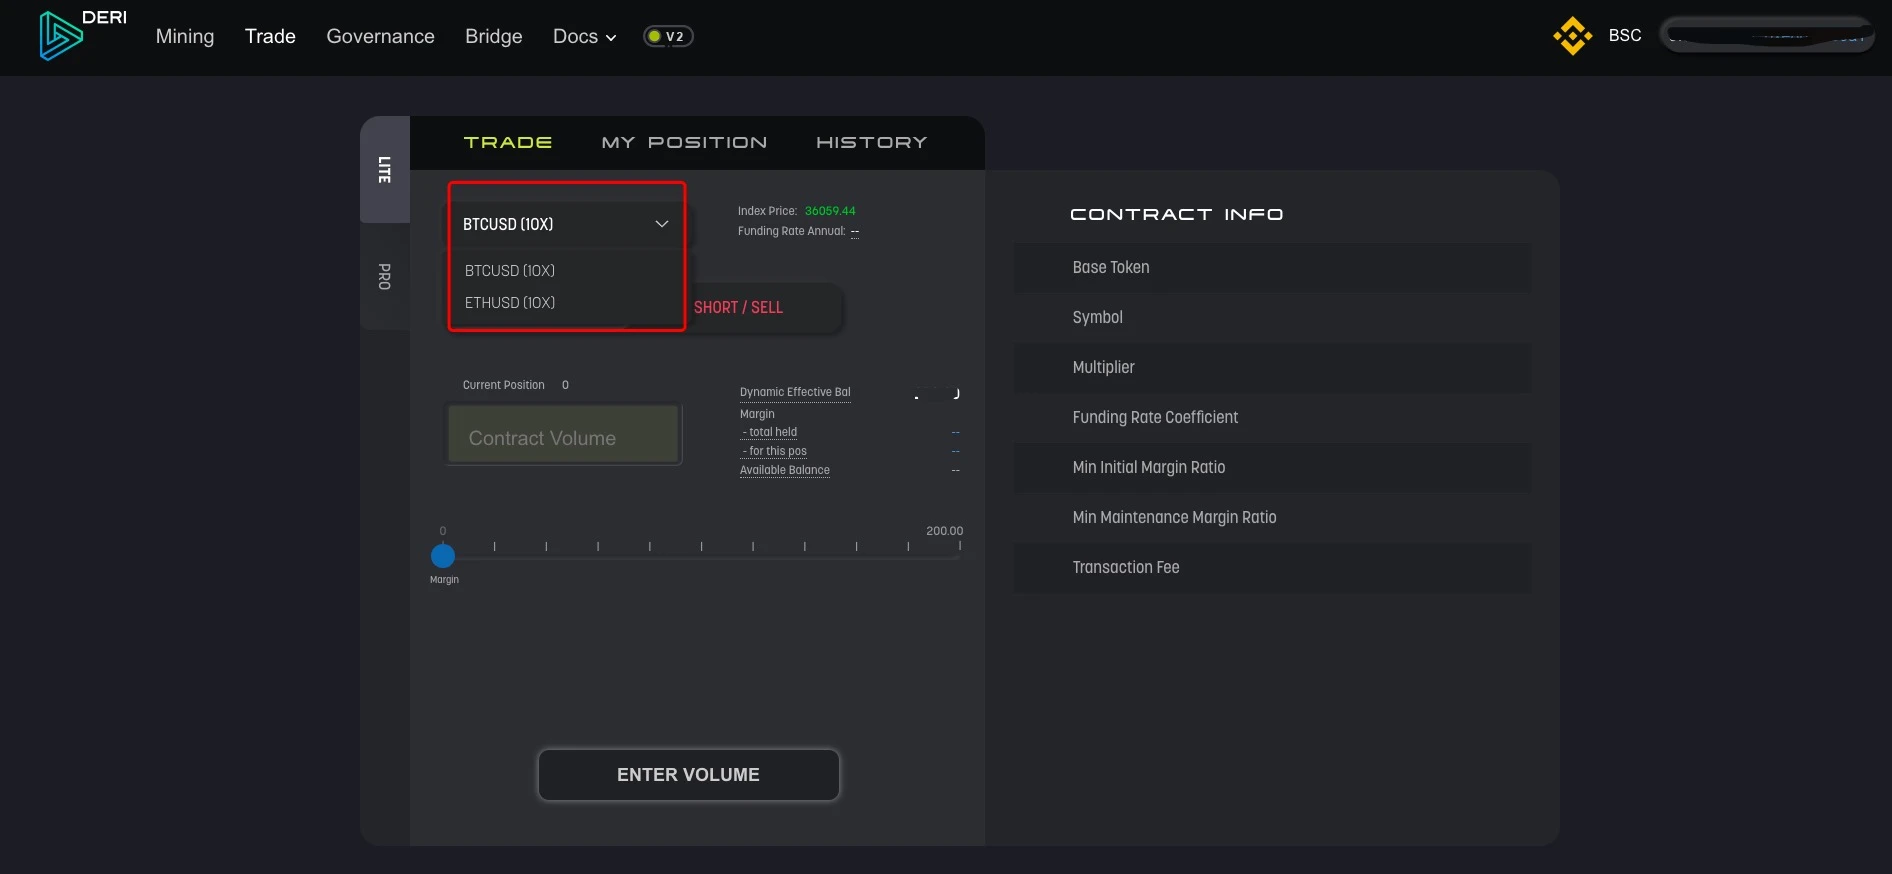Click the wallet address button

click(1766, 35)
